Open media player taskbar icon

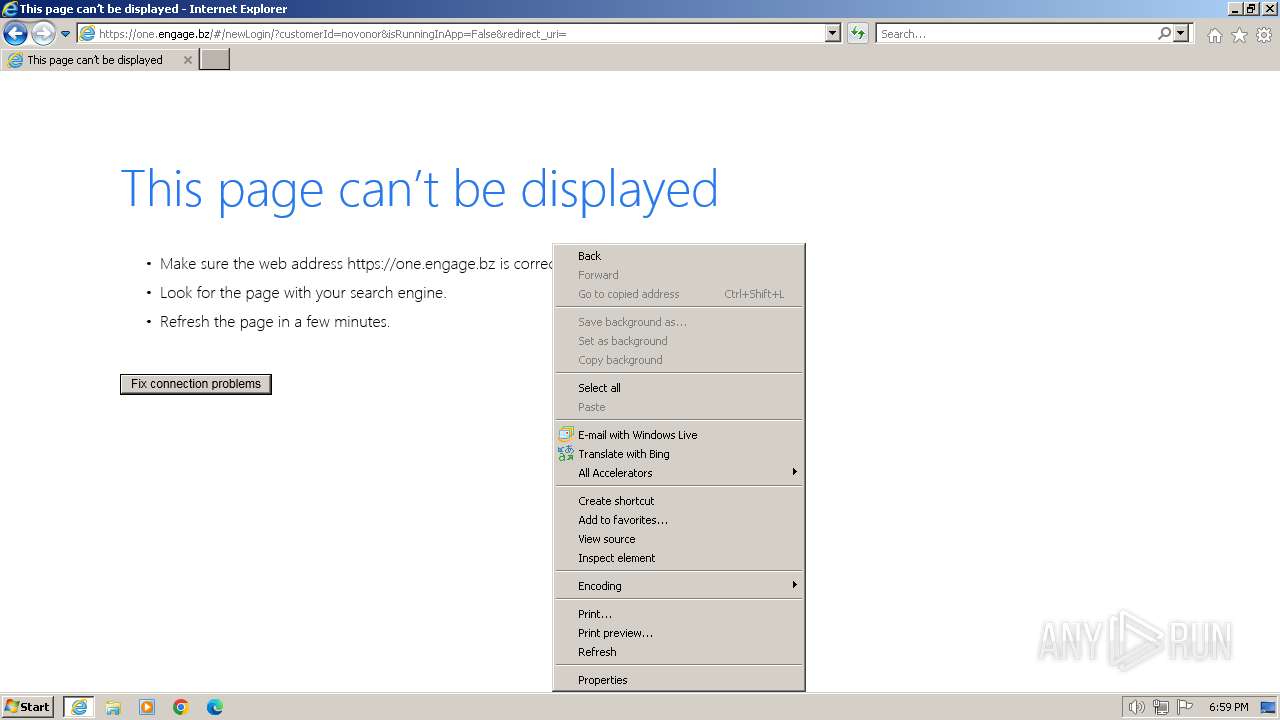click(x=147, y=707)
